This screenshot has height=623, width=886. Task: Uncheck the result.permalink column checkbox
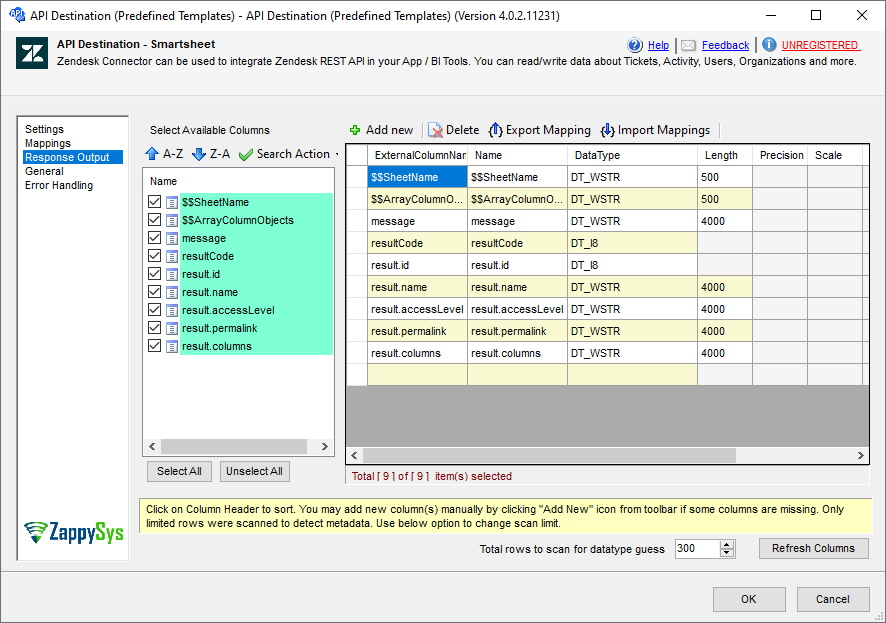coord(154,328)
